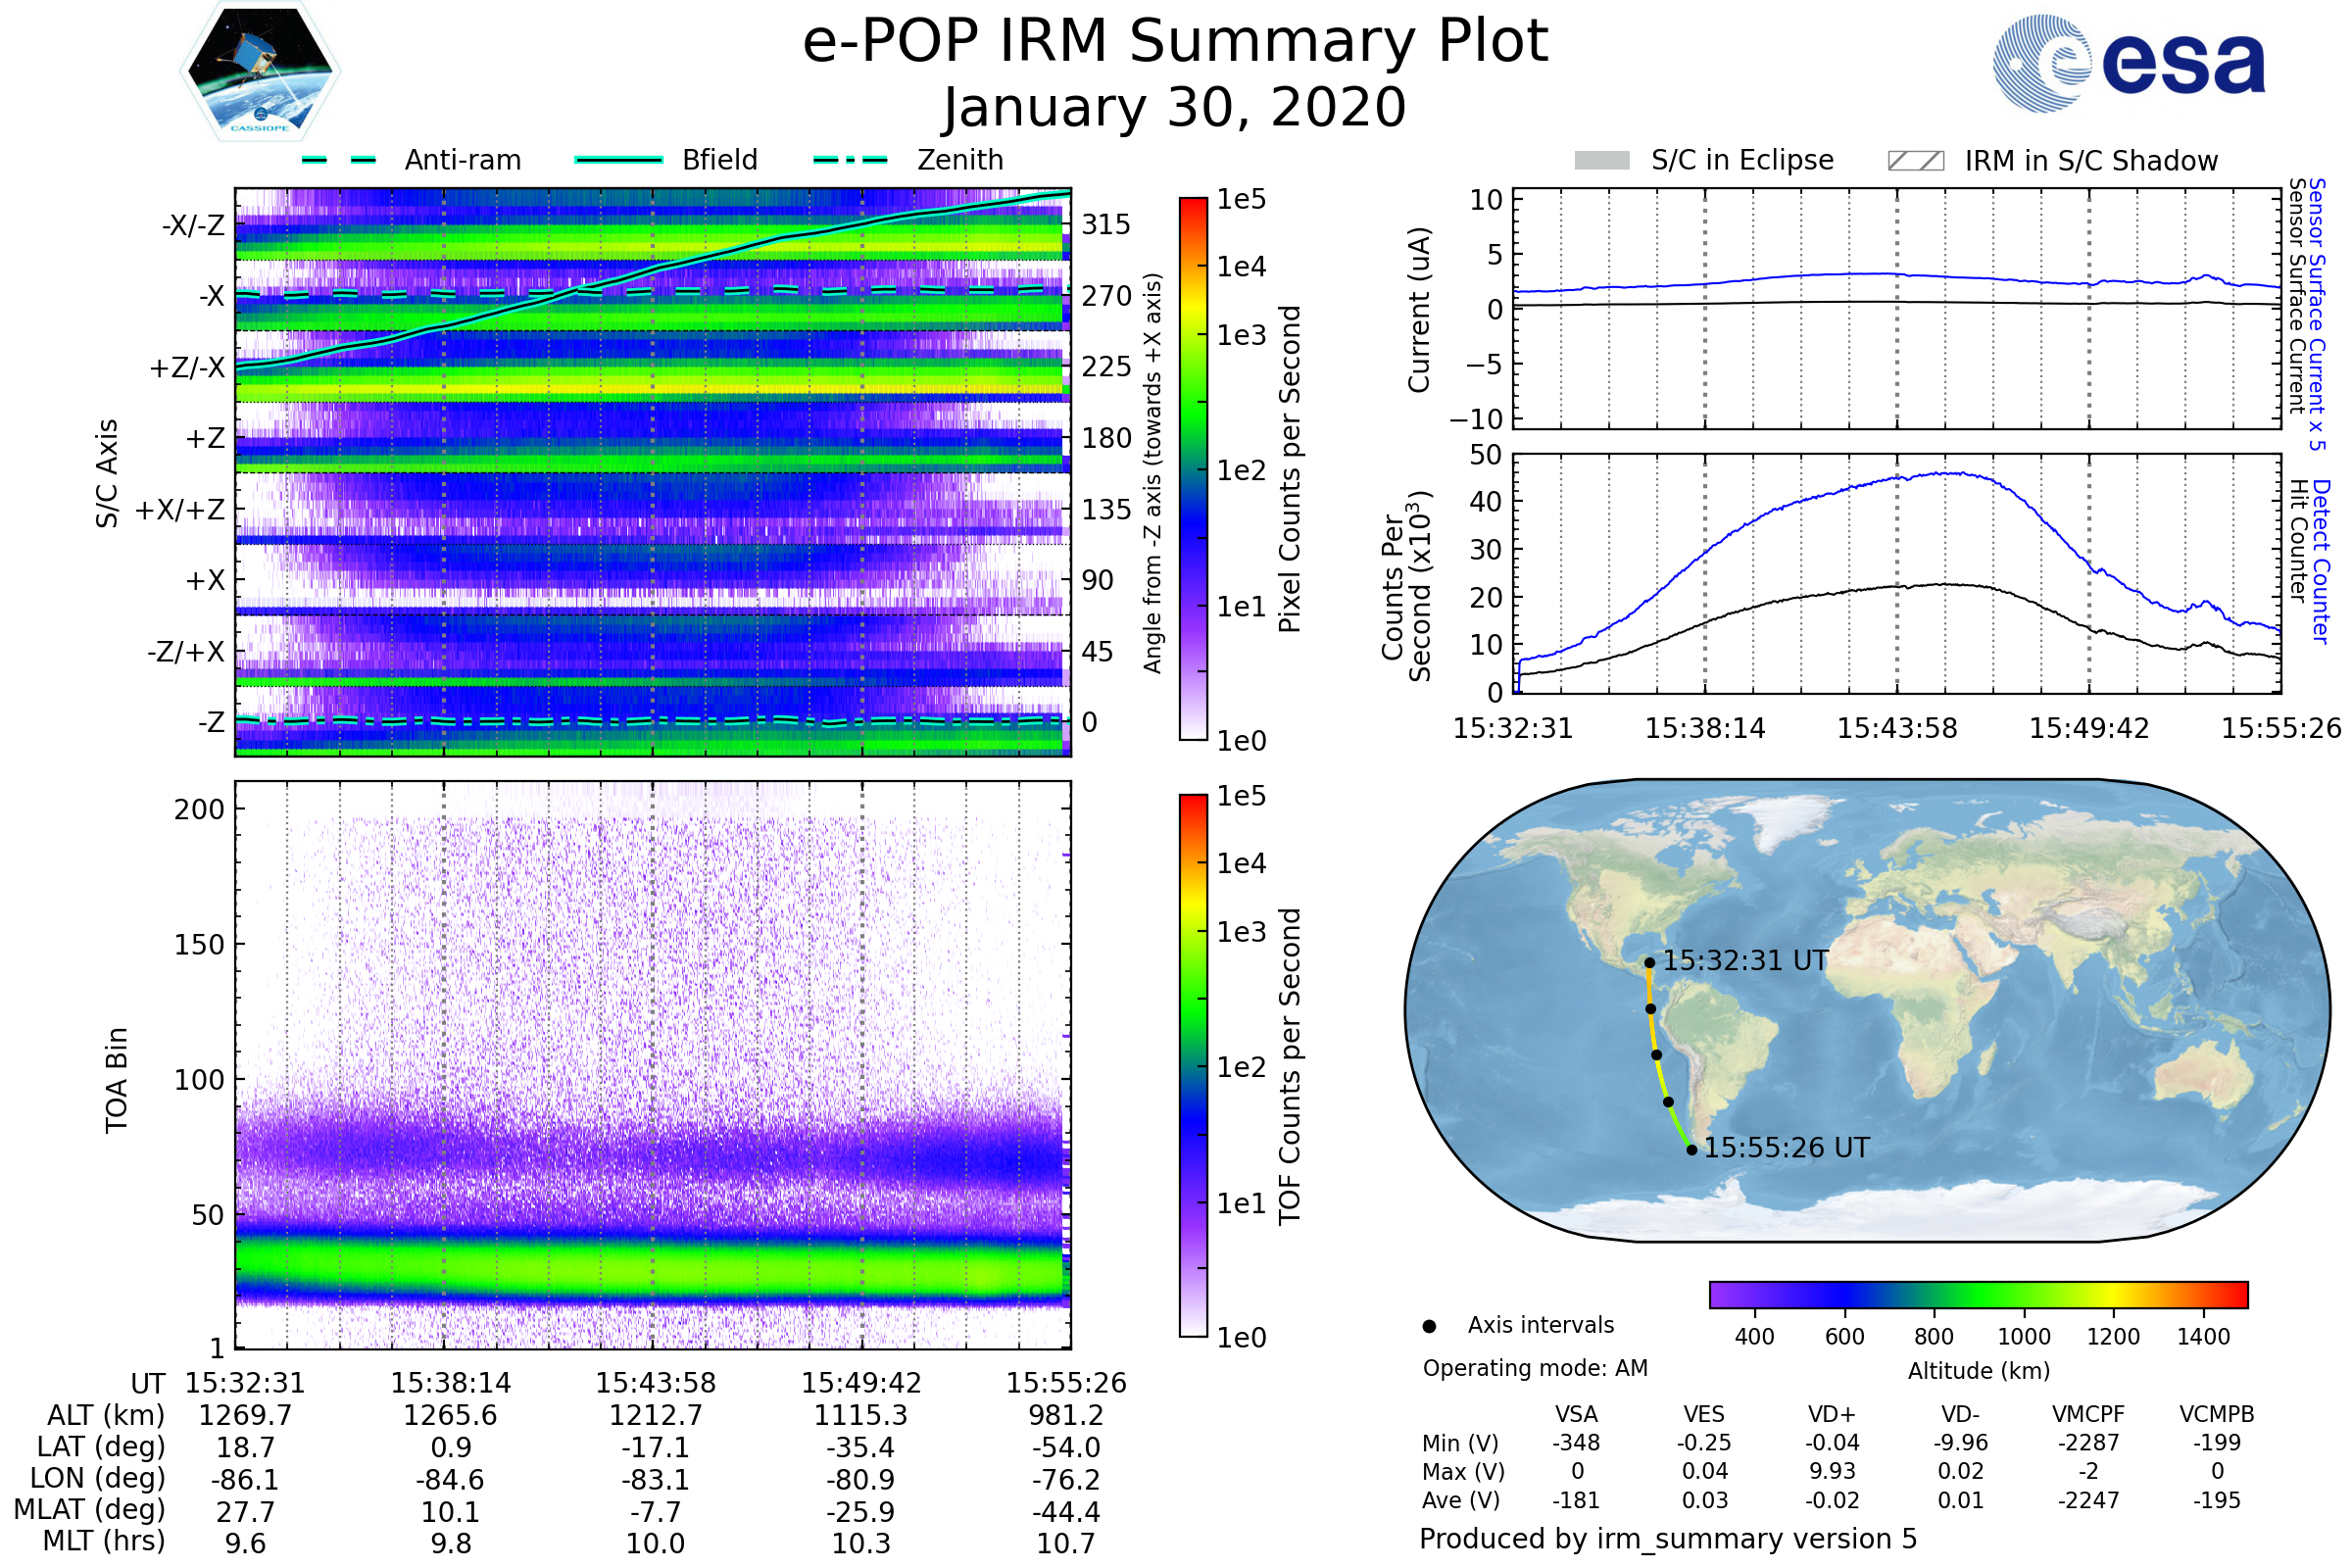Click the ESA logo

pos(2129,64)
